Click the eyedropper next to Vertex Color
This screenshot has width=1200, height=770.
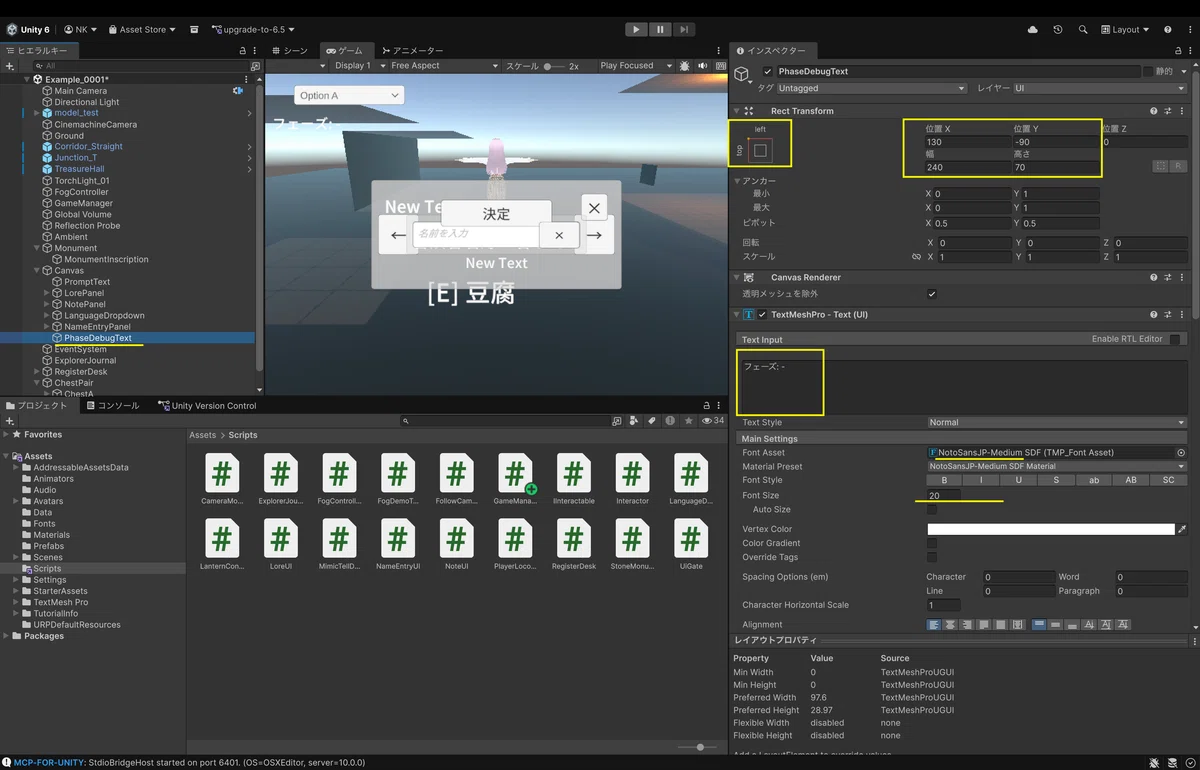pyautogui.click(x=1182, y=529)
